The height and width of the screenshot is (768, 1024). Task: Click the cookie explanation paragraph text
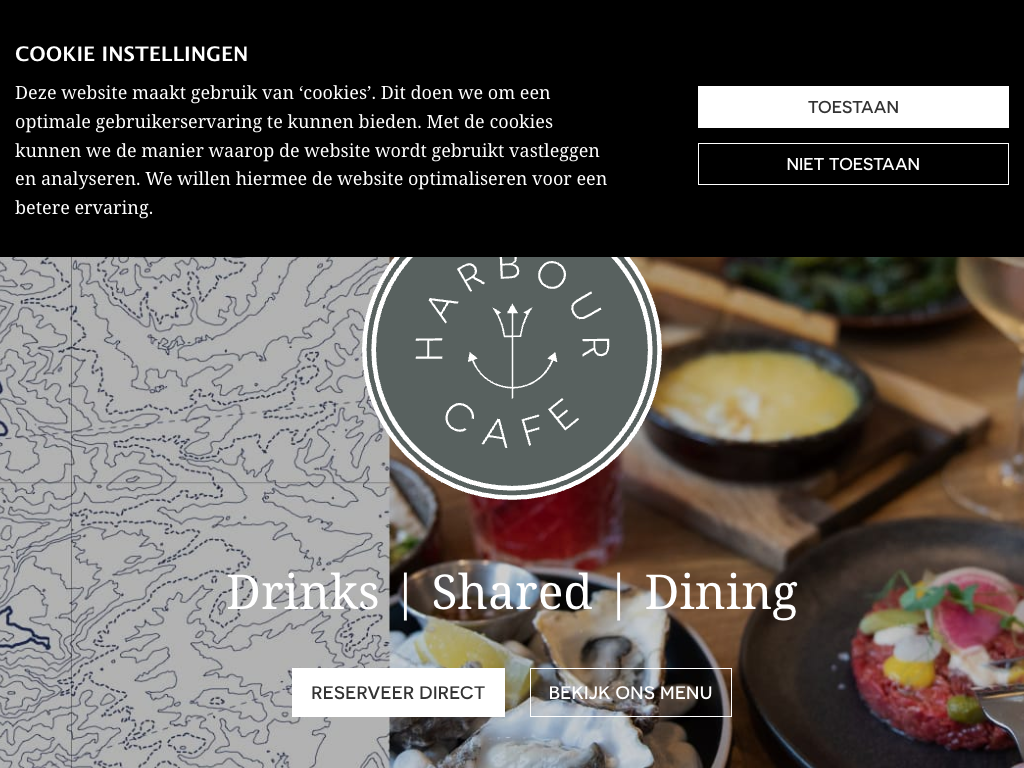point(311,150)
